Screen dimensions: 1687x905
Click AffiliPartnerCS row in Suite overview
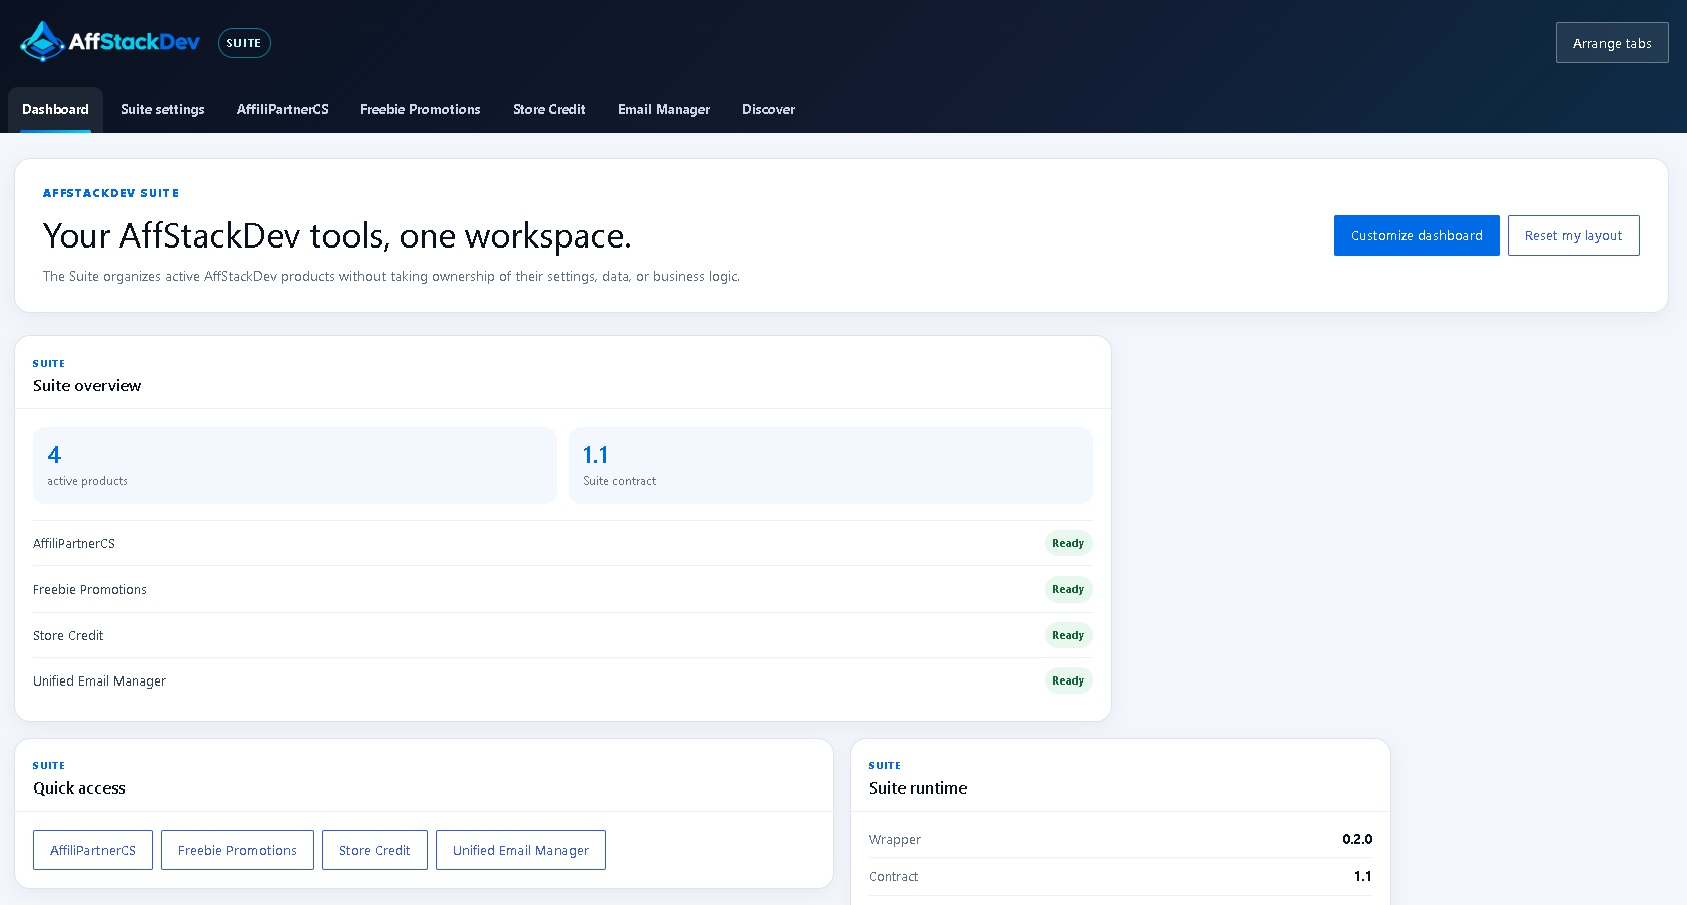pyautogui.click(x=563, y=544)
